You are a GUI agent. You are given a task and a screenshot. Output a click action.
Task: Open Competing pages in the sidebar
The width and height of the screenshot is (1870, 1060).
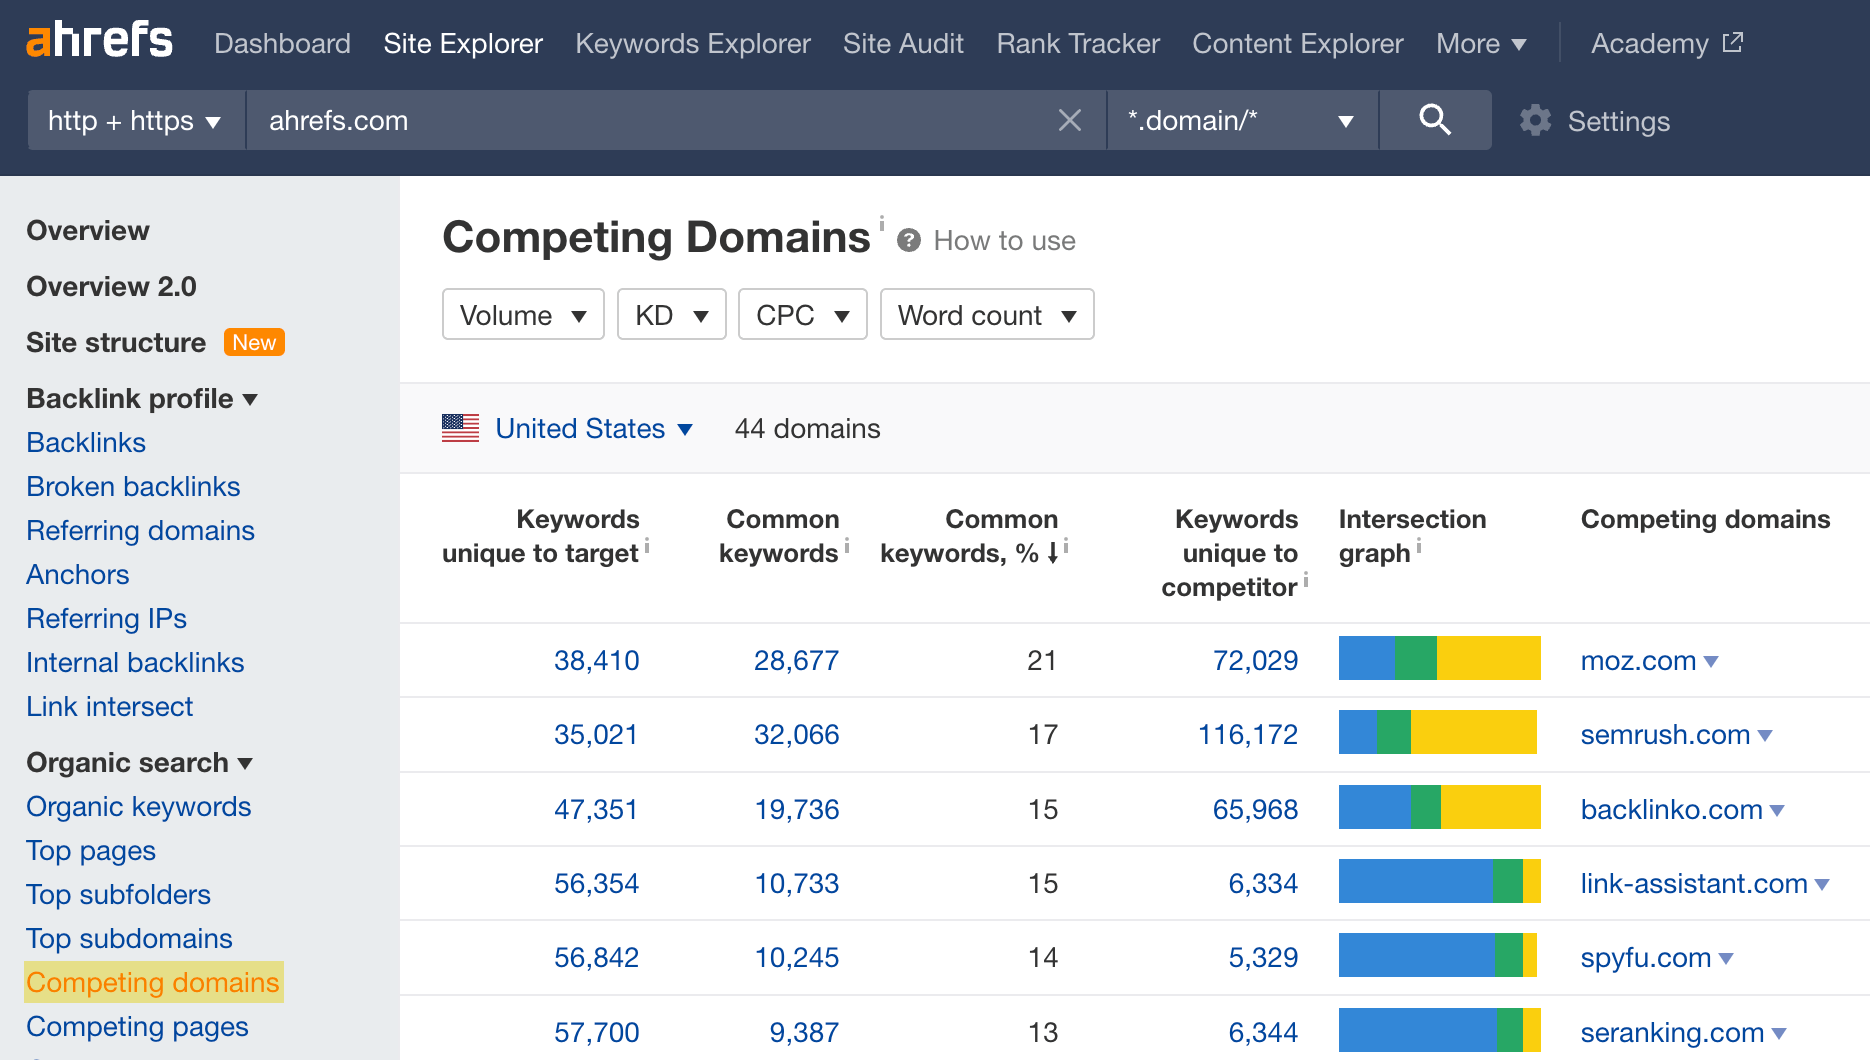tap(137, 1026)
